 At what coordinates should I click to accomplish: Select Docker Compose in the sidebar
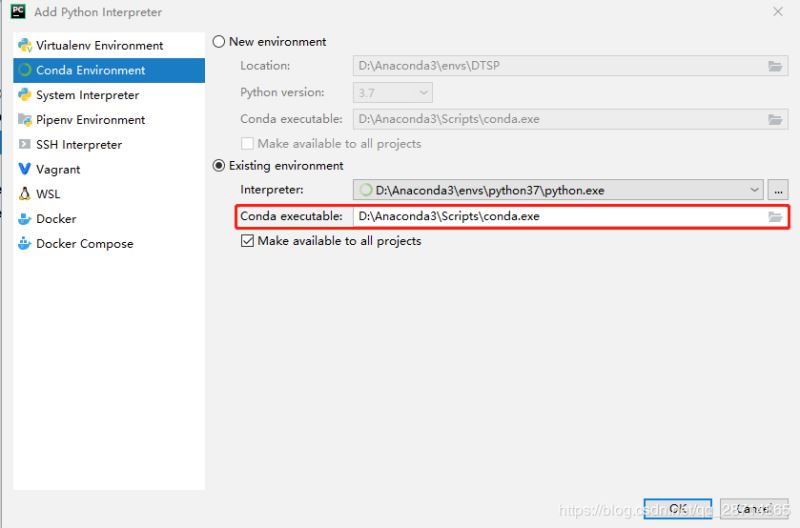point(84,243)
